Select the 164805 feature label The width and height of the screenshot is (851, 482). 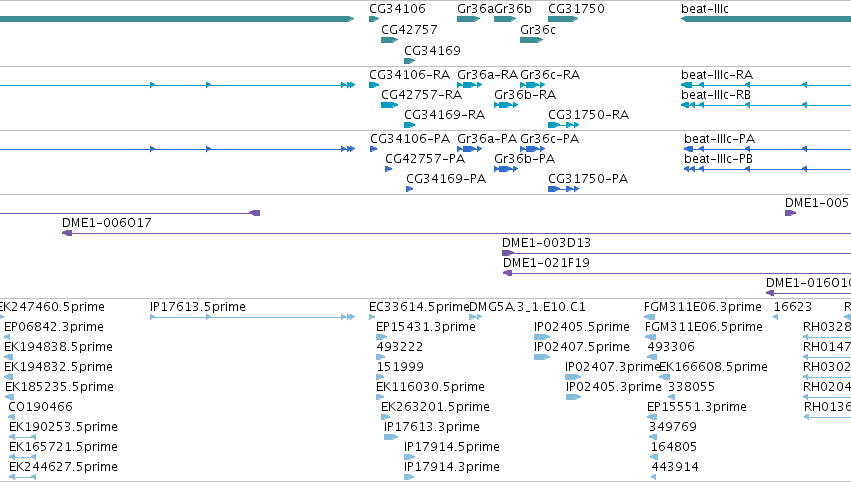pos(674,447)
